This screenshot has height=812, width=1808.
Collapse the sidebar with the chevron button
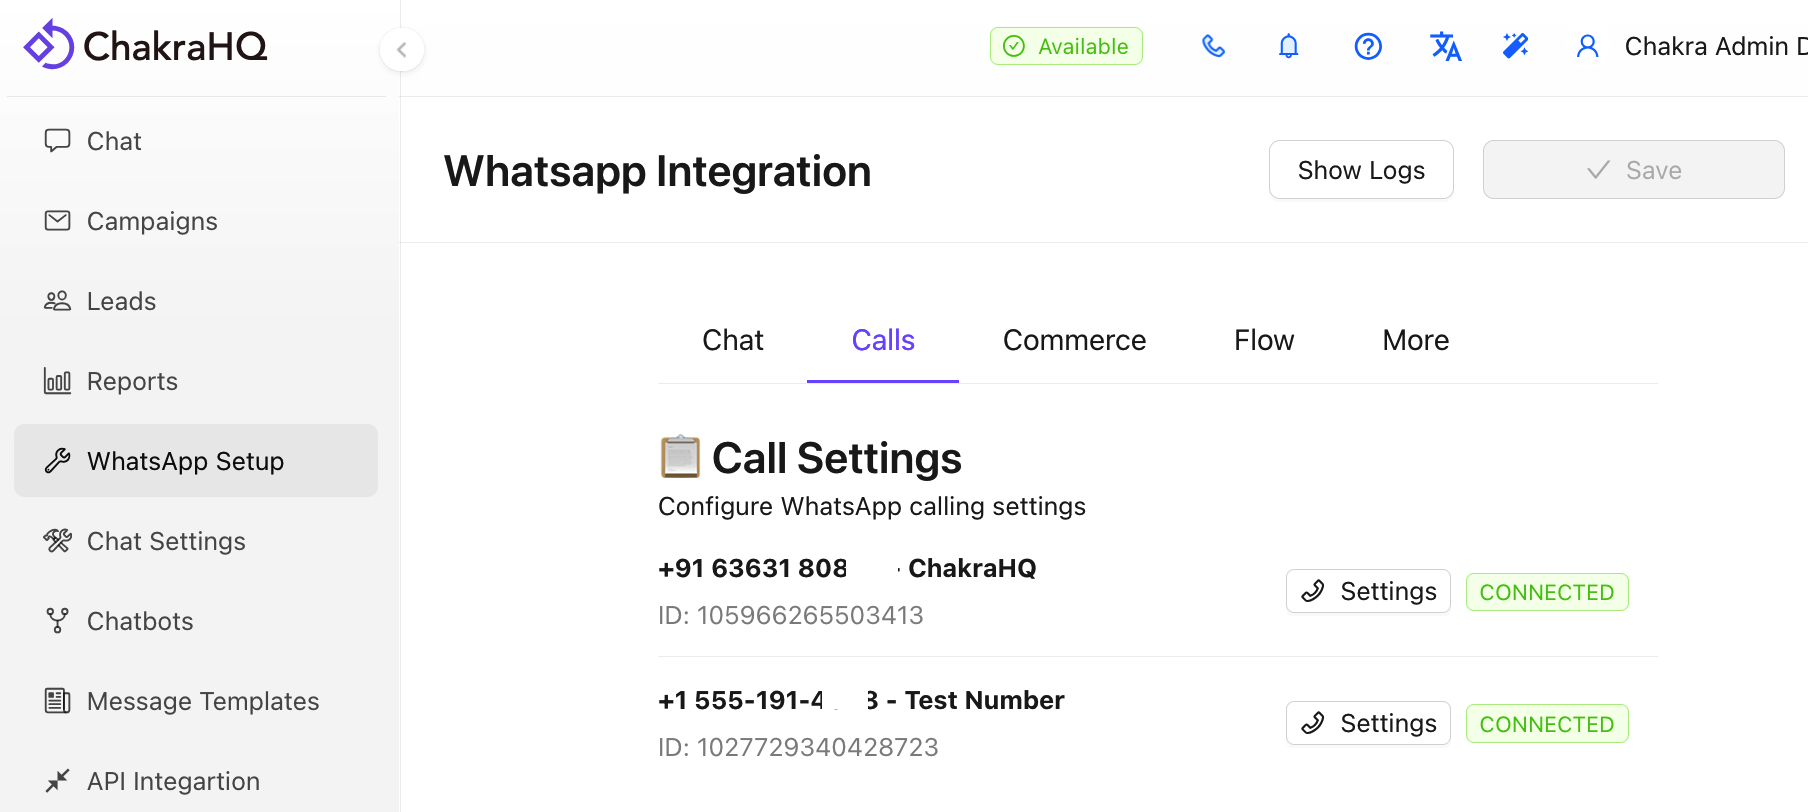(402, 49)
